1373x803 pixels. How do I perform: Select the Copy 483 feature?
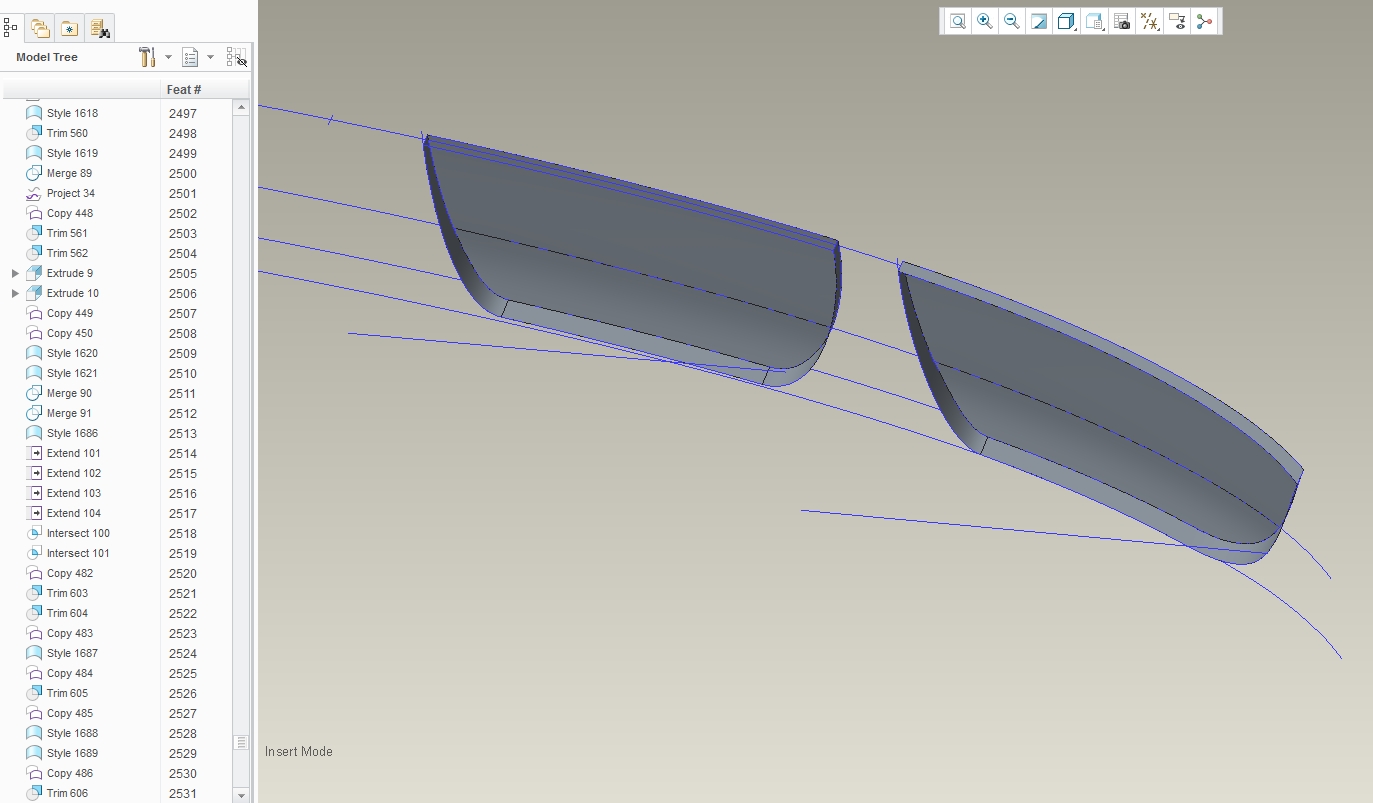tap(70, 633)
